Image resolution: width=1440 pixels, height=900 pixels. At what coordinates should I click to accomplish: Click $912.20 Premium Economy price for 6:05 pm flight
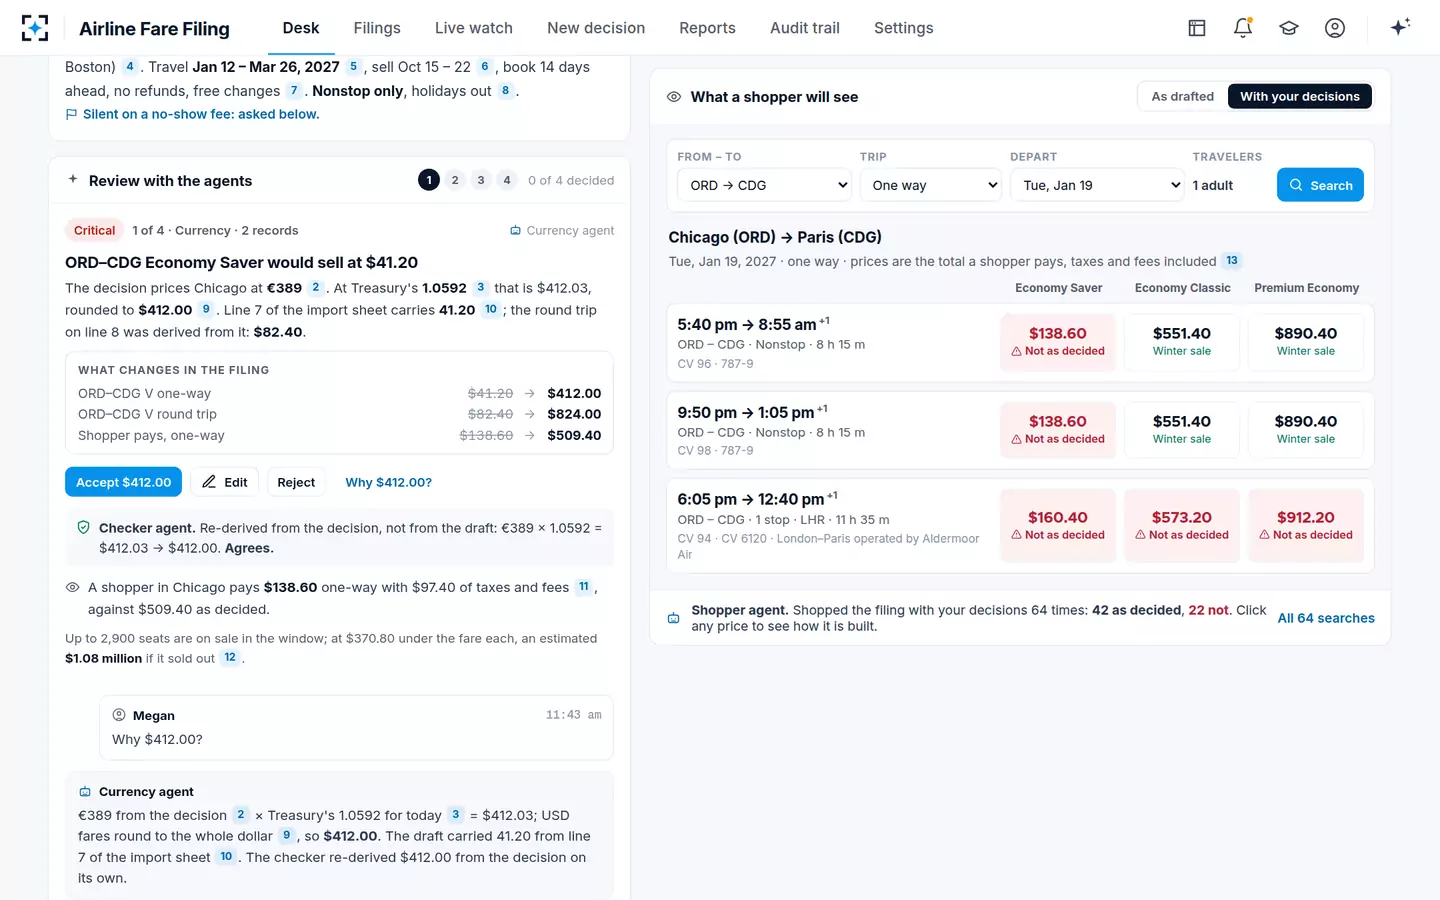(1306, 525)
